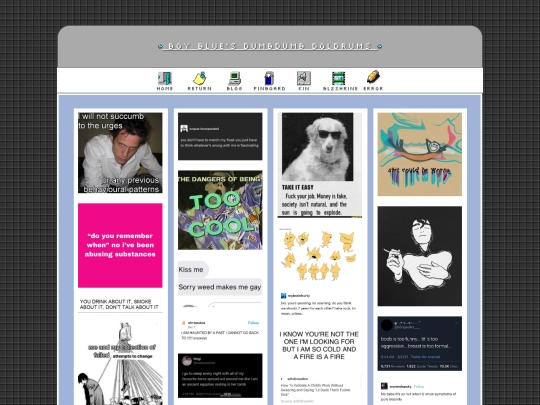The height and width of the screenshot is (405, 540).
Task: Click the KIN nav label
Action: [304, 89]
